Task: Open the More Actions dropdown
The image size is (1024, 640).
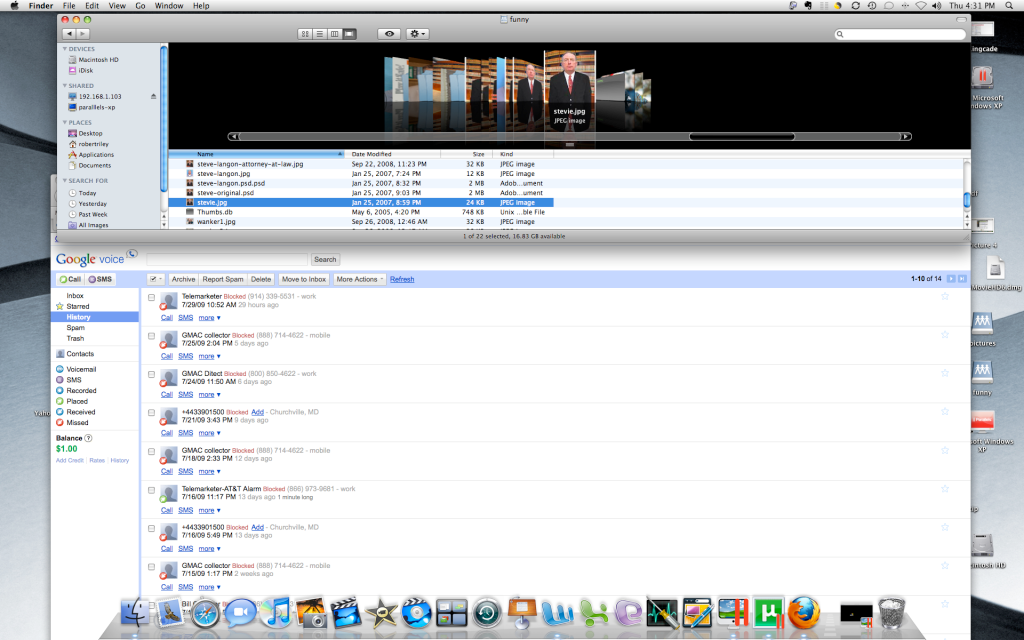Action: [359, 279]
